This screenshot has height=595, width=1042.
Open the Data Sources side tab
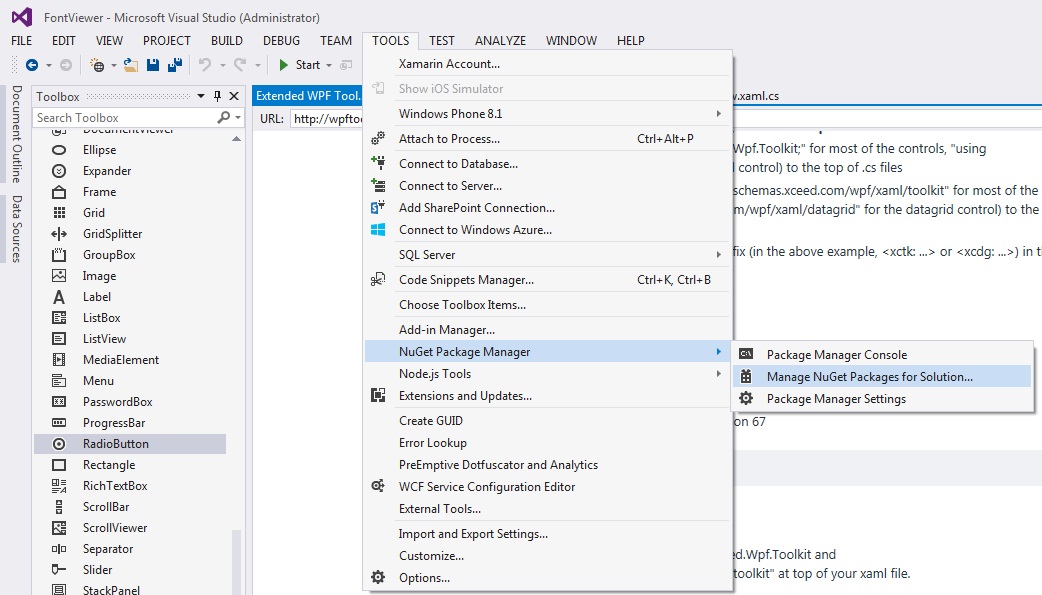pos(17,229)
